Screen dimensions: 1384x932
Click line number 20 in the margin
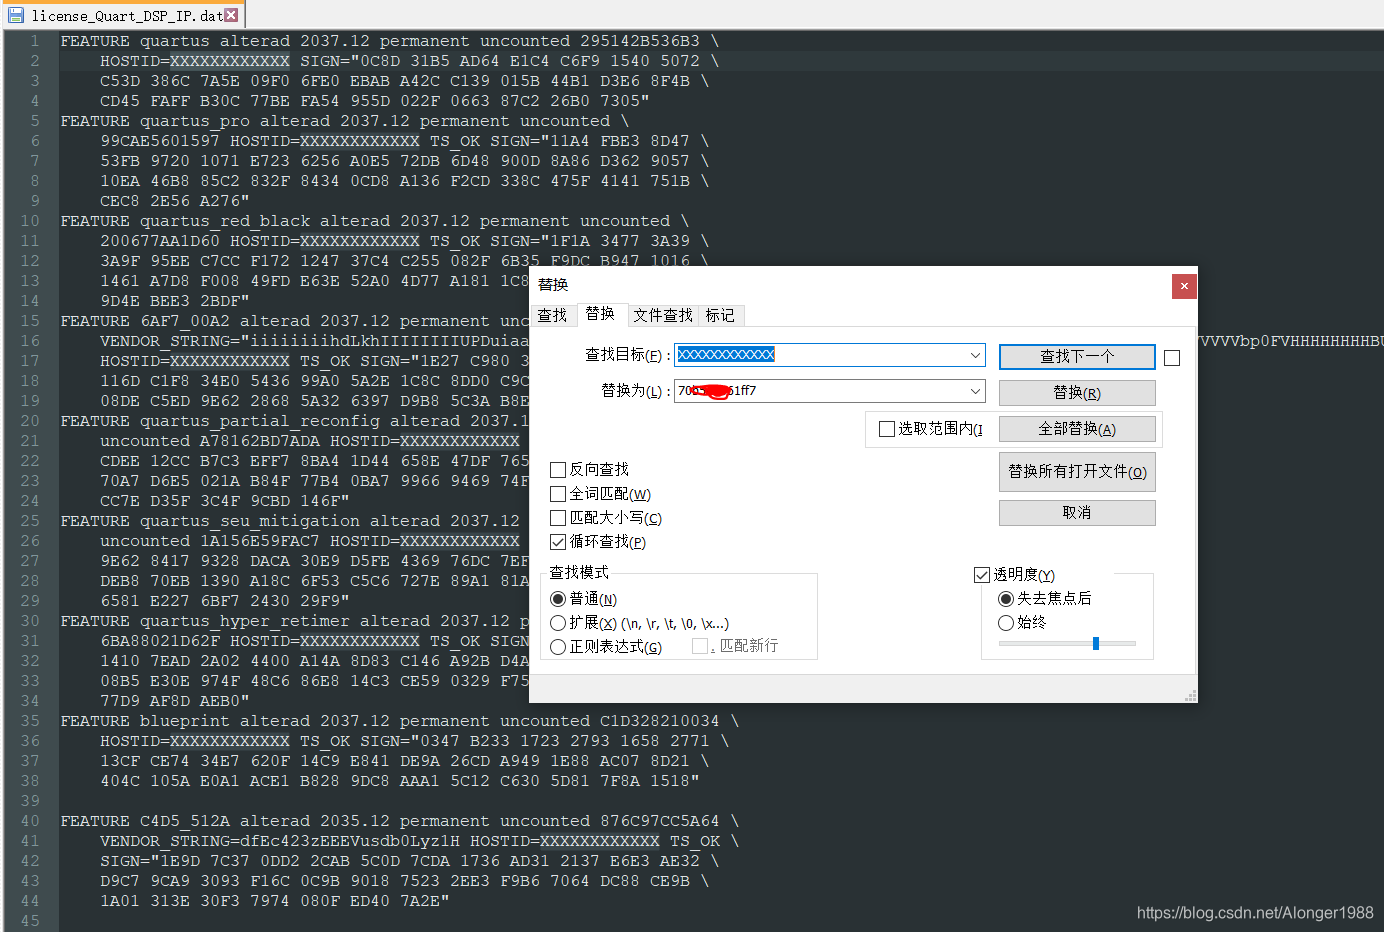(30, 421)
